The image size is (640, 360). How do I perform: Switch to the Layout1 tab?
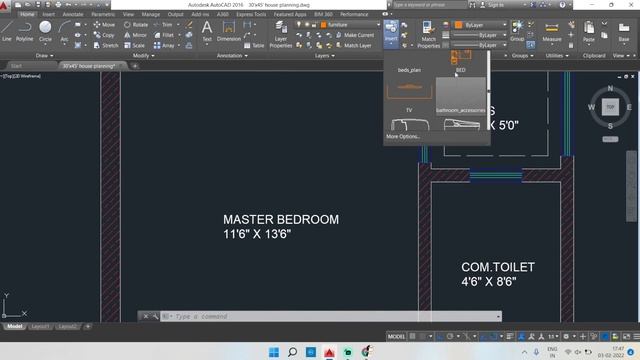click(x=40, y=327)
